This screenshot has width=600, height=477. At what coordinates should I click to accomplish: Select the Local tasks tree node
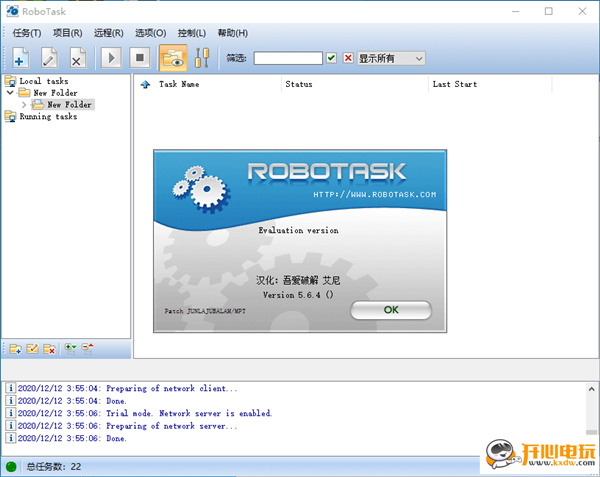click(44, 81)
